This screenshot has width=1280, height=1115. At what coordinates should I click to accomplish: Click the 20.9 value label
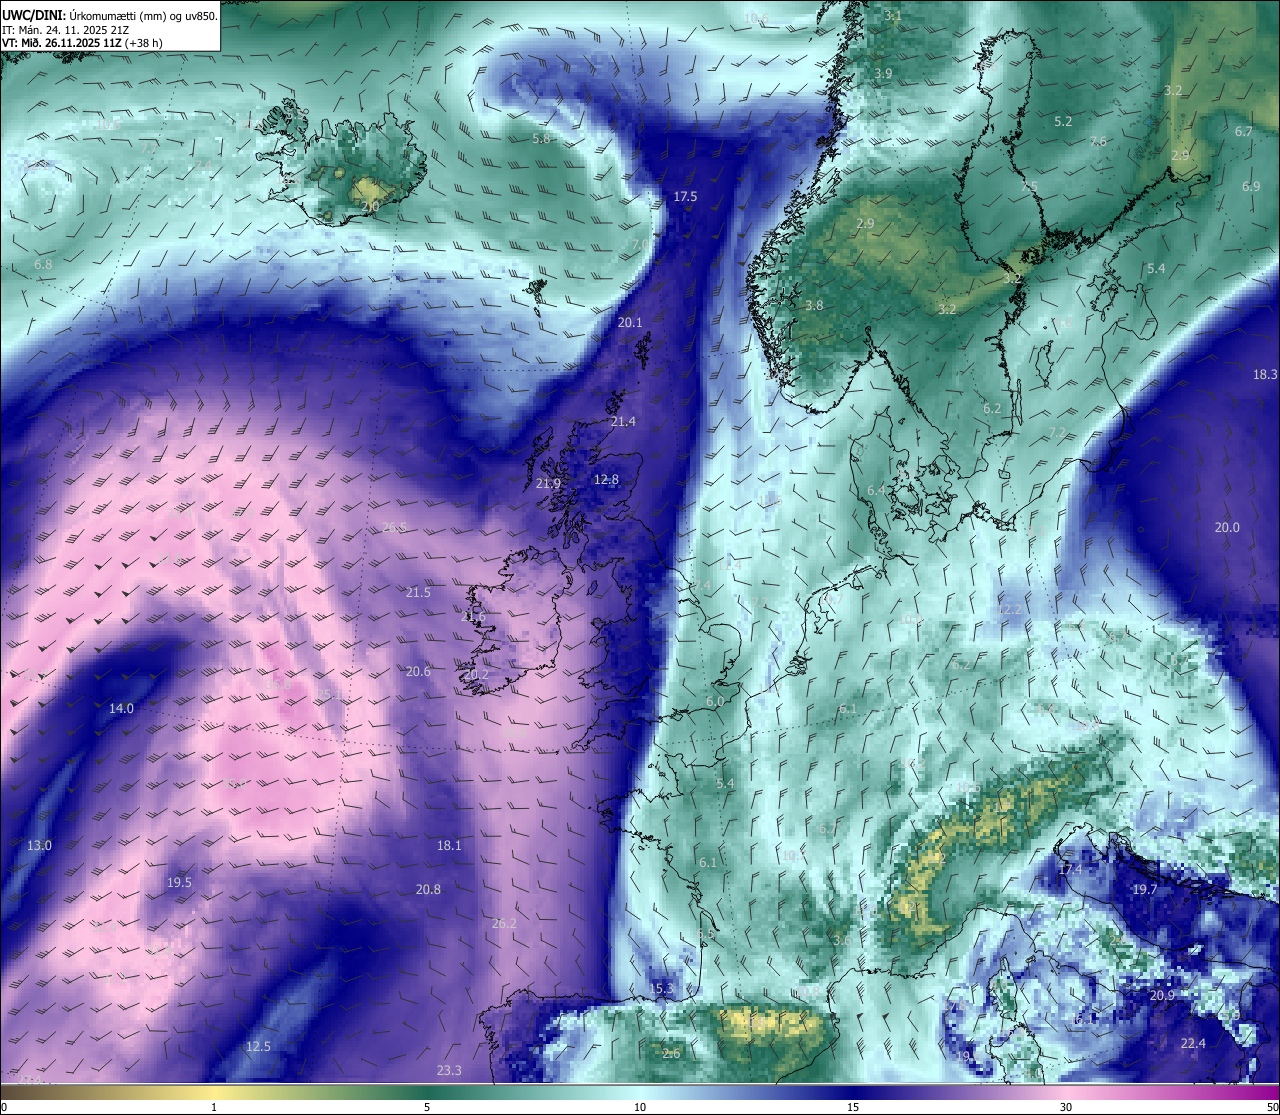tap(1162, 996)
